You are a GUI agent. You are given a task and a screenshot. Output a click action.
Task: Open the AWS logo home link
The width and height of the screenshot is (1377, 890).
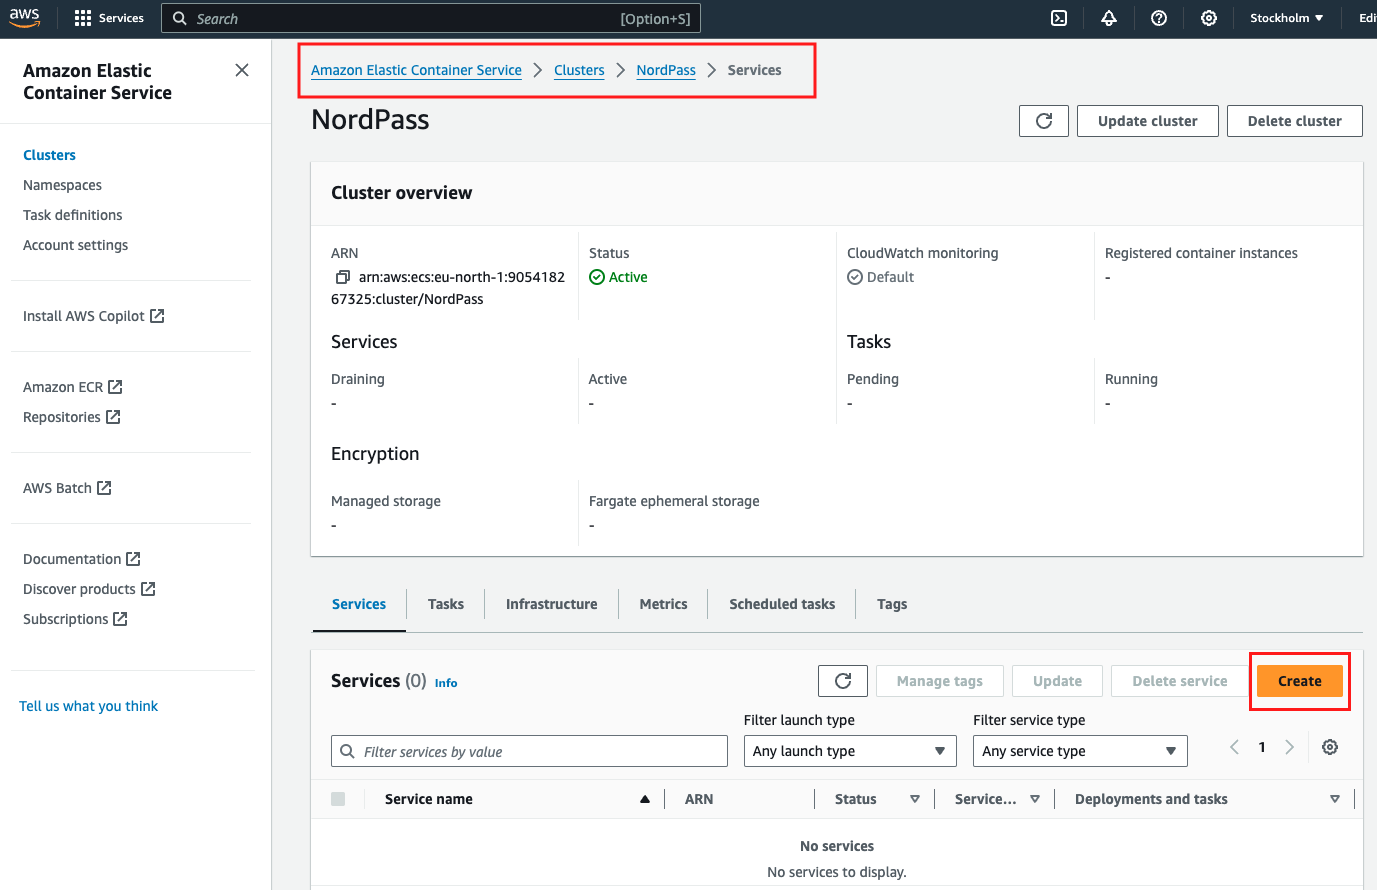pos(25,18)
